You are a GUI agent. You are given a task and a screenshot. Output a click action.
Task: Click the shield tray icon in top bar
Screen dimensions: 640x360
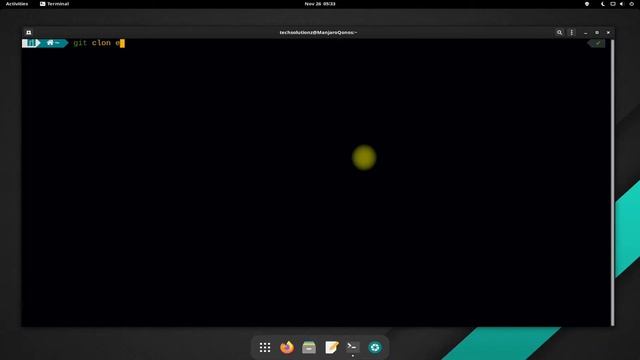tap(587, 4)
